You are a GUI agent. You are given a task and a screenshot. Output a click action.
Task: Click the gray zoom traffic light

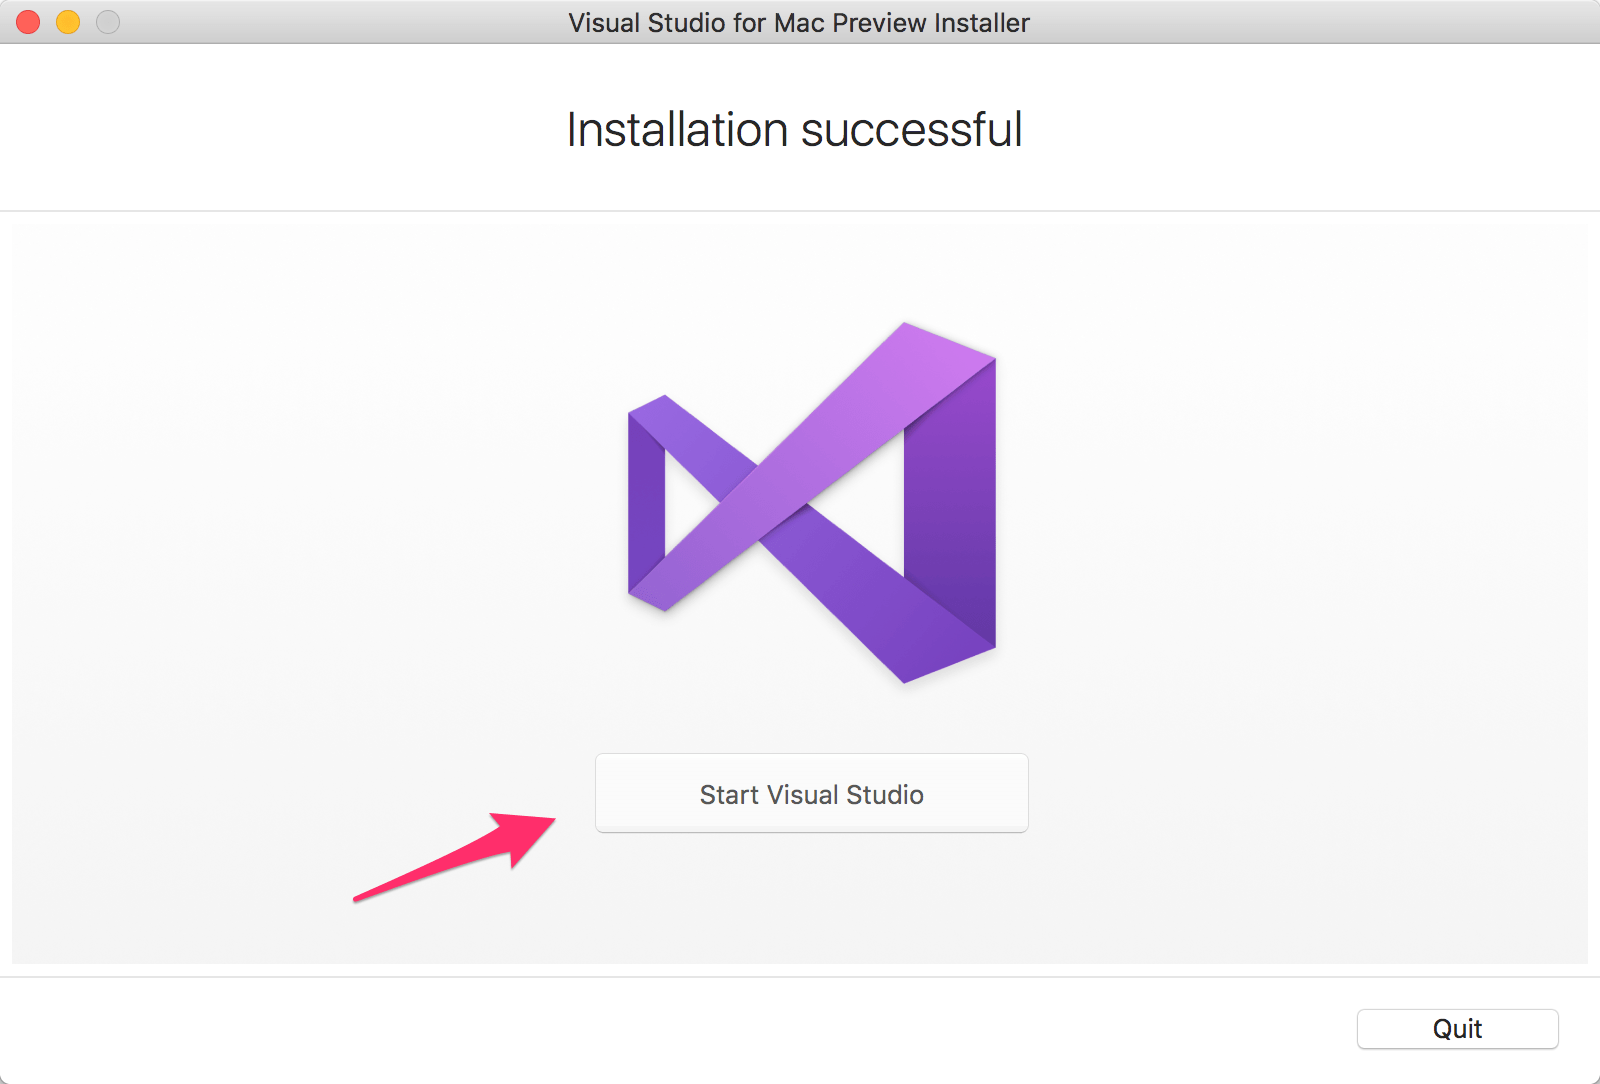[107, 21]
